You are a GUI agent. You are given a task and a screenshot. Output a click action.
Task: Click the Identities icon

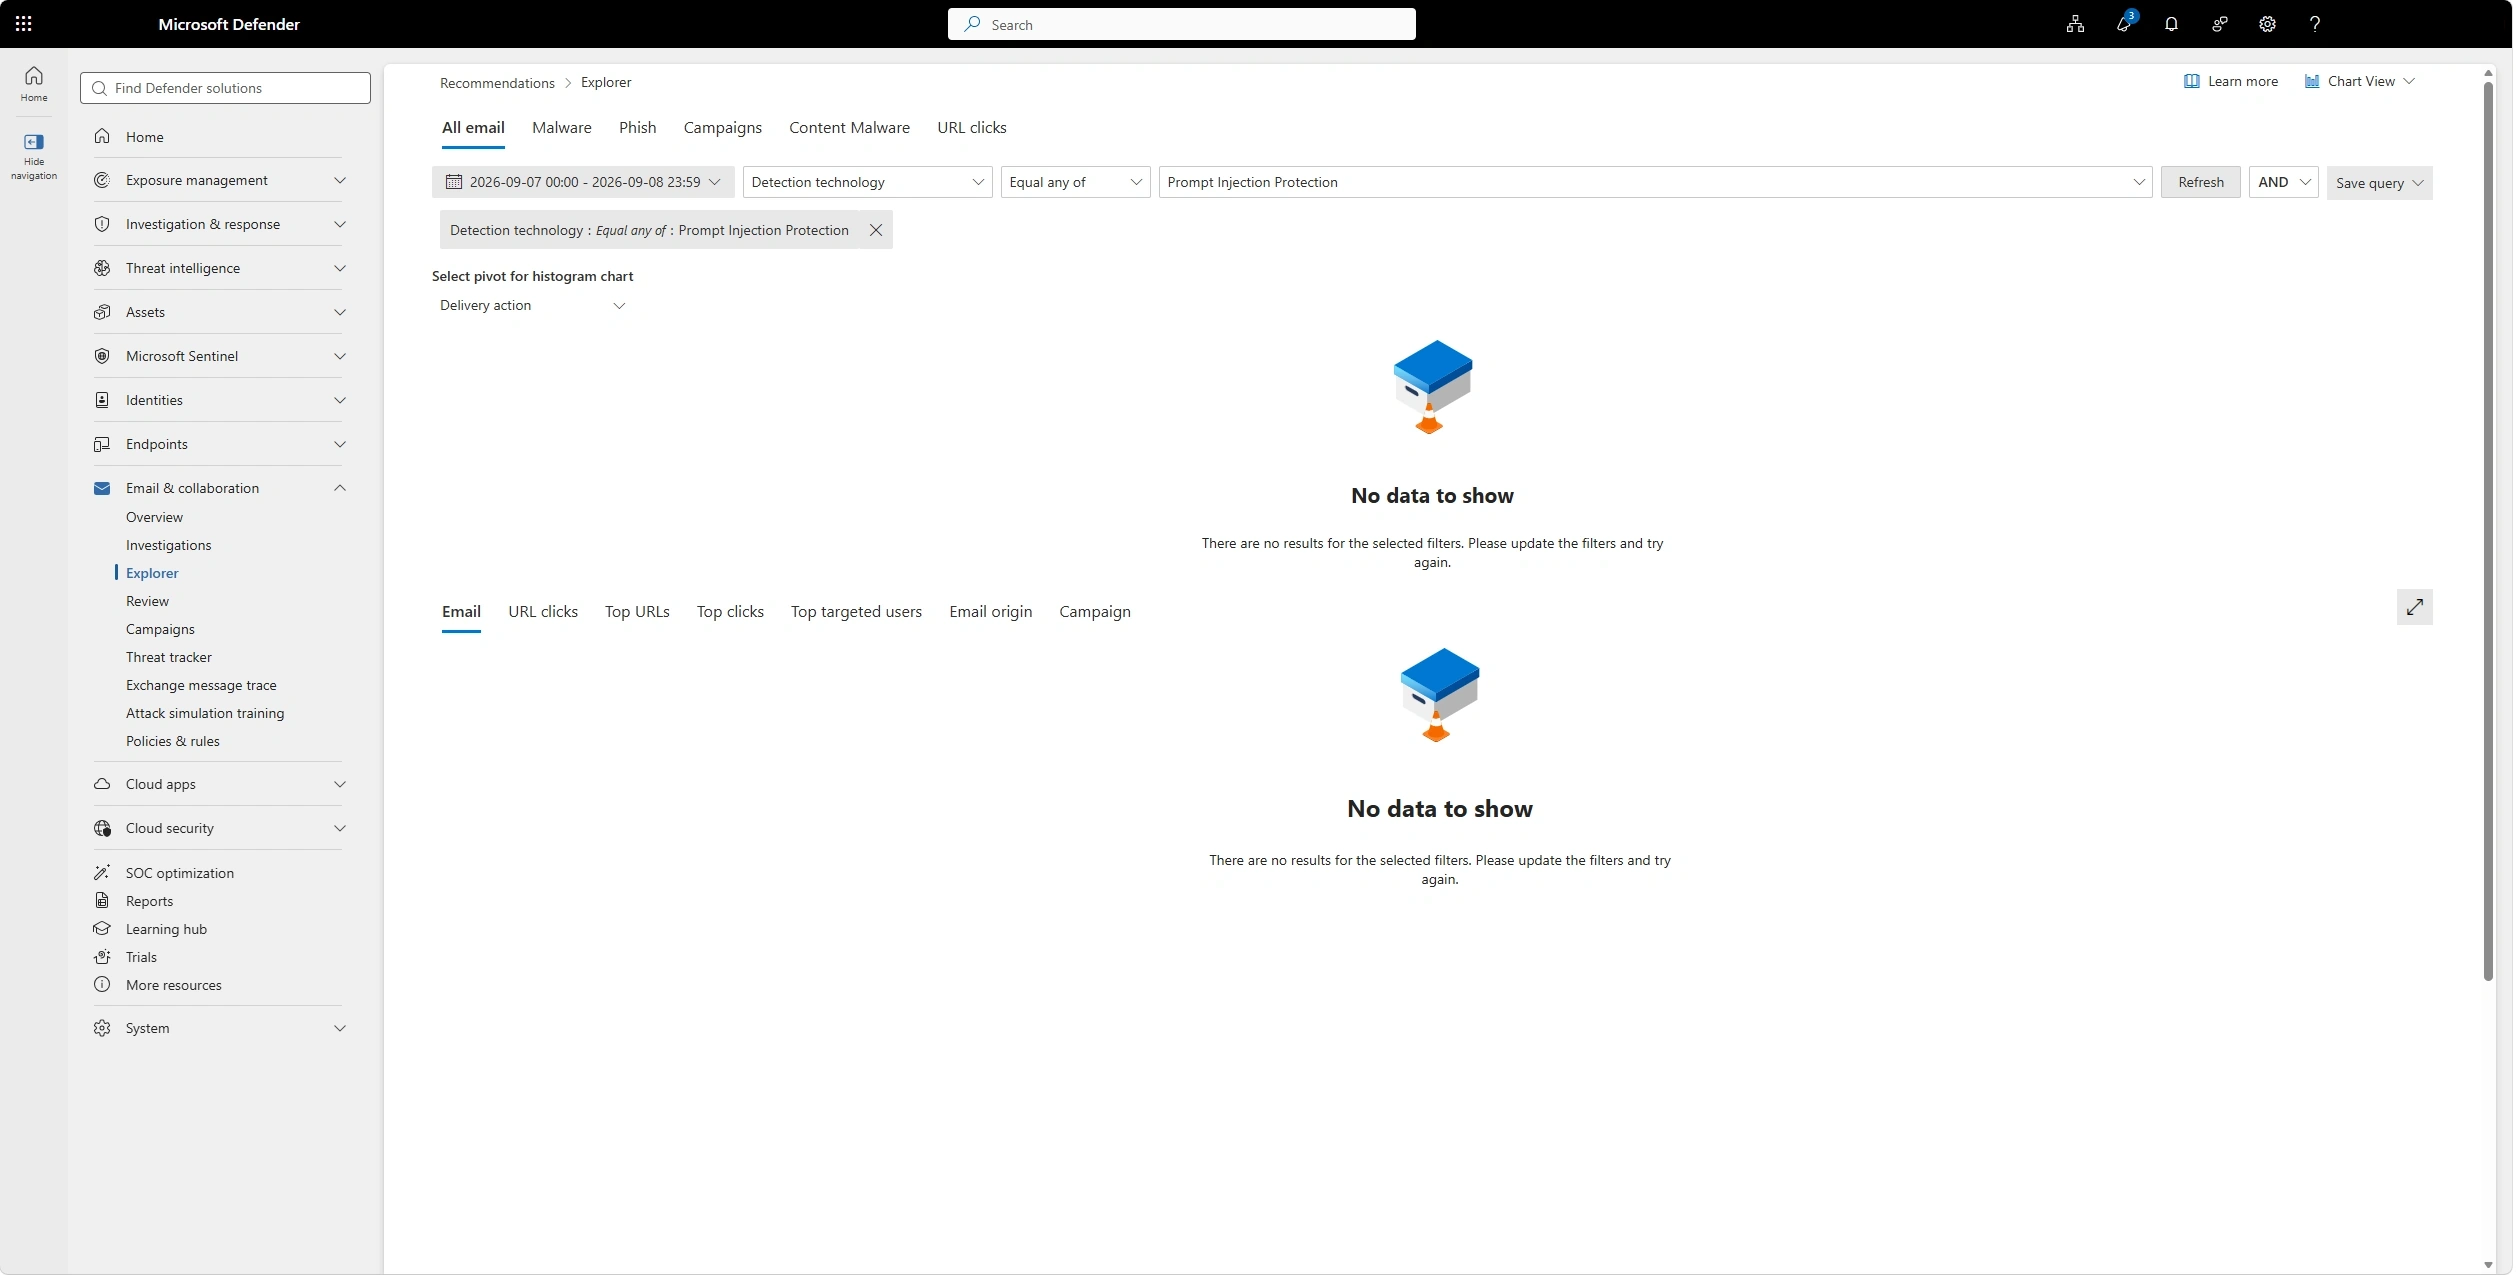(102, 400)
